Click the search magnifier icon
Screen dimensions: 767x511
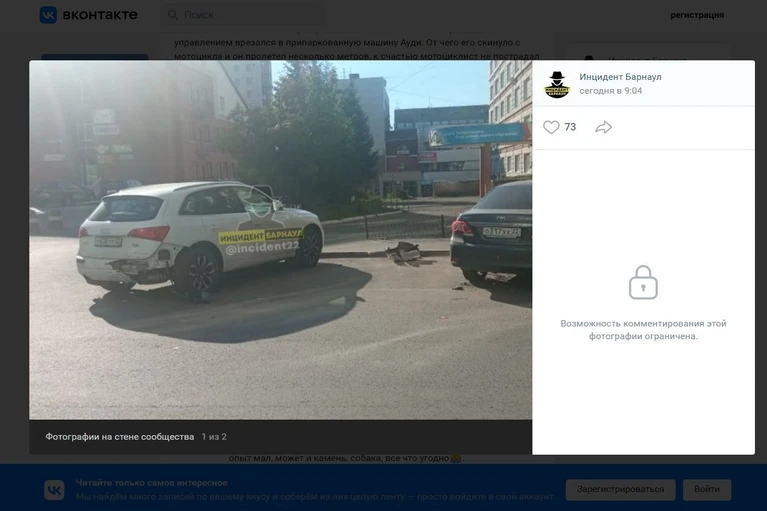[x=173, y=15]
